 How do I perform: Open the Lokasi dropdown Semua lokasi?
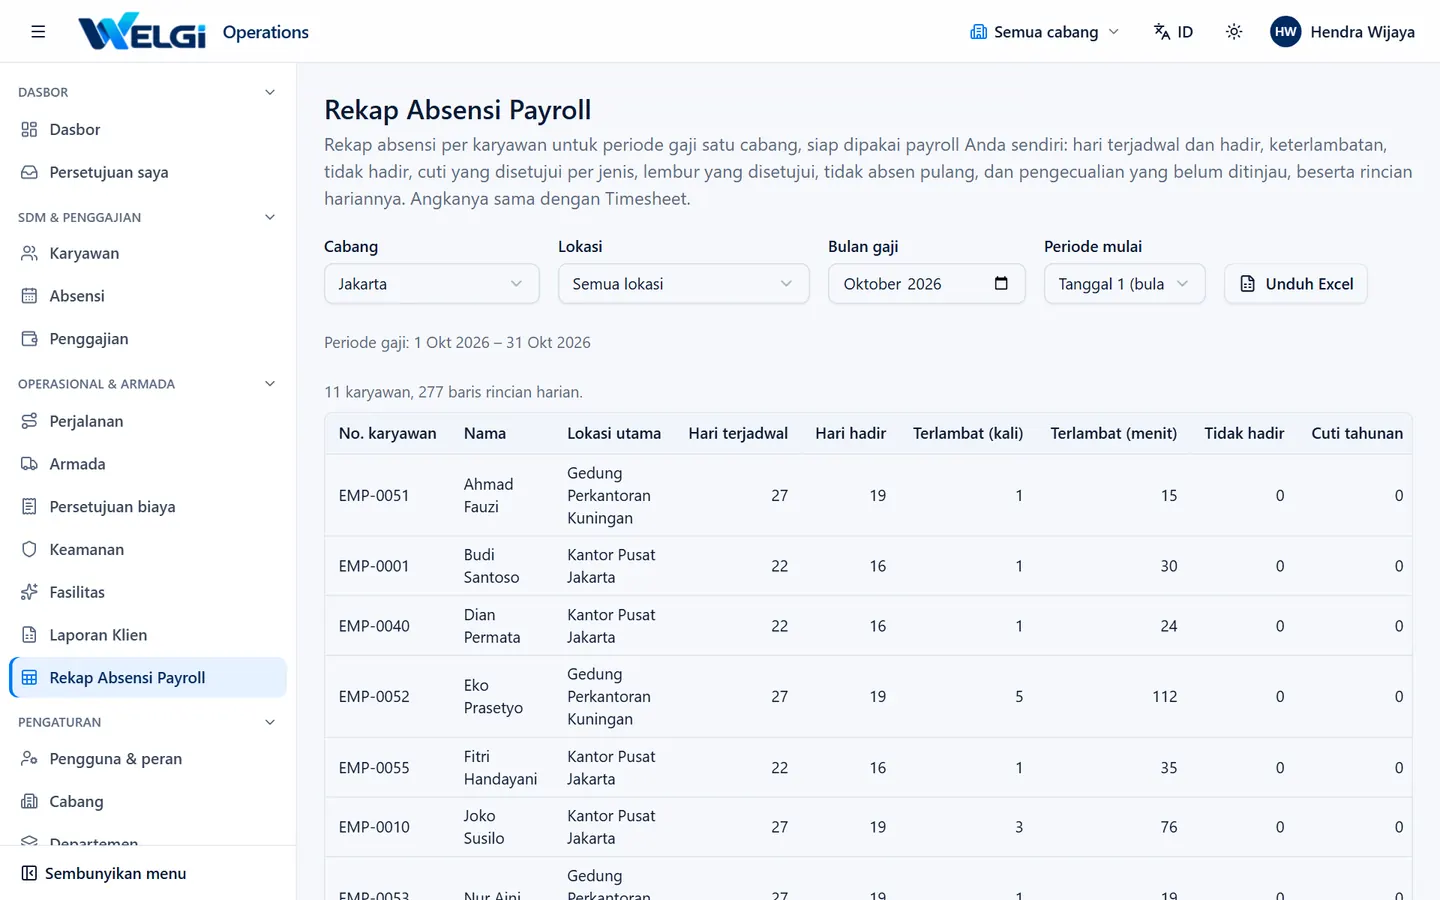684,284
